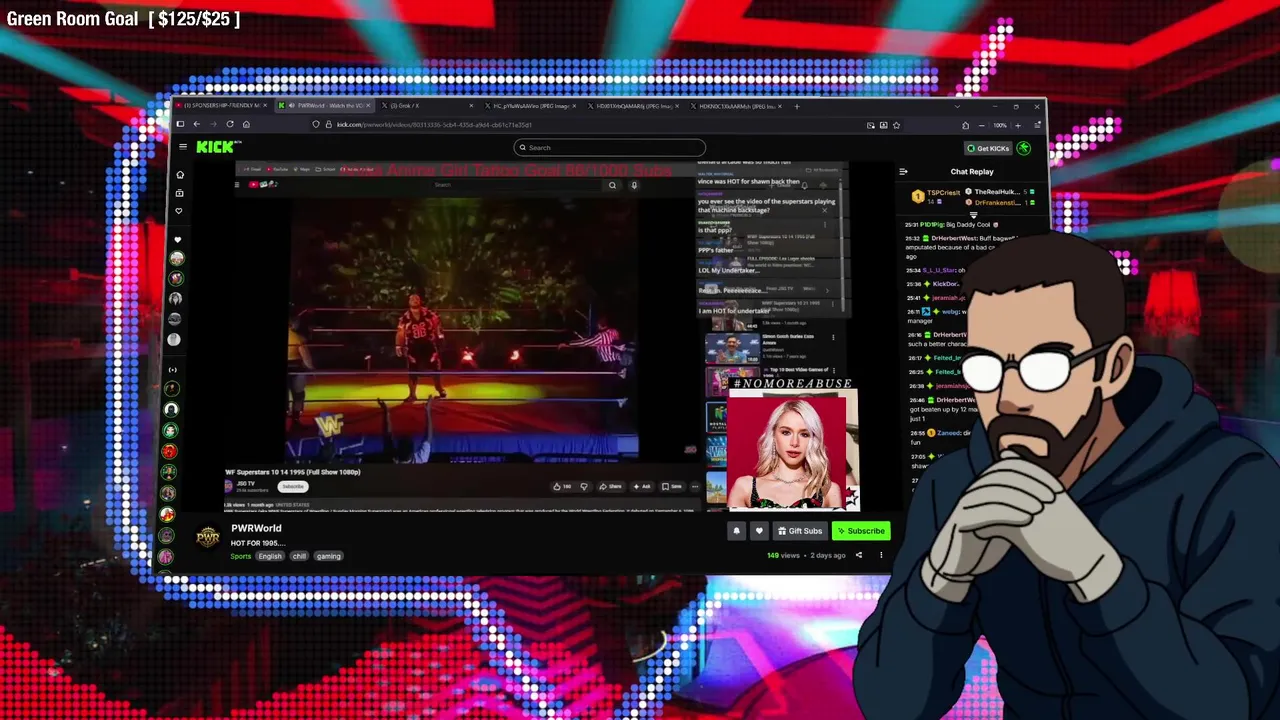Click the 100% zoom level indicator

click(x=1000, y=125)
